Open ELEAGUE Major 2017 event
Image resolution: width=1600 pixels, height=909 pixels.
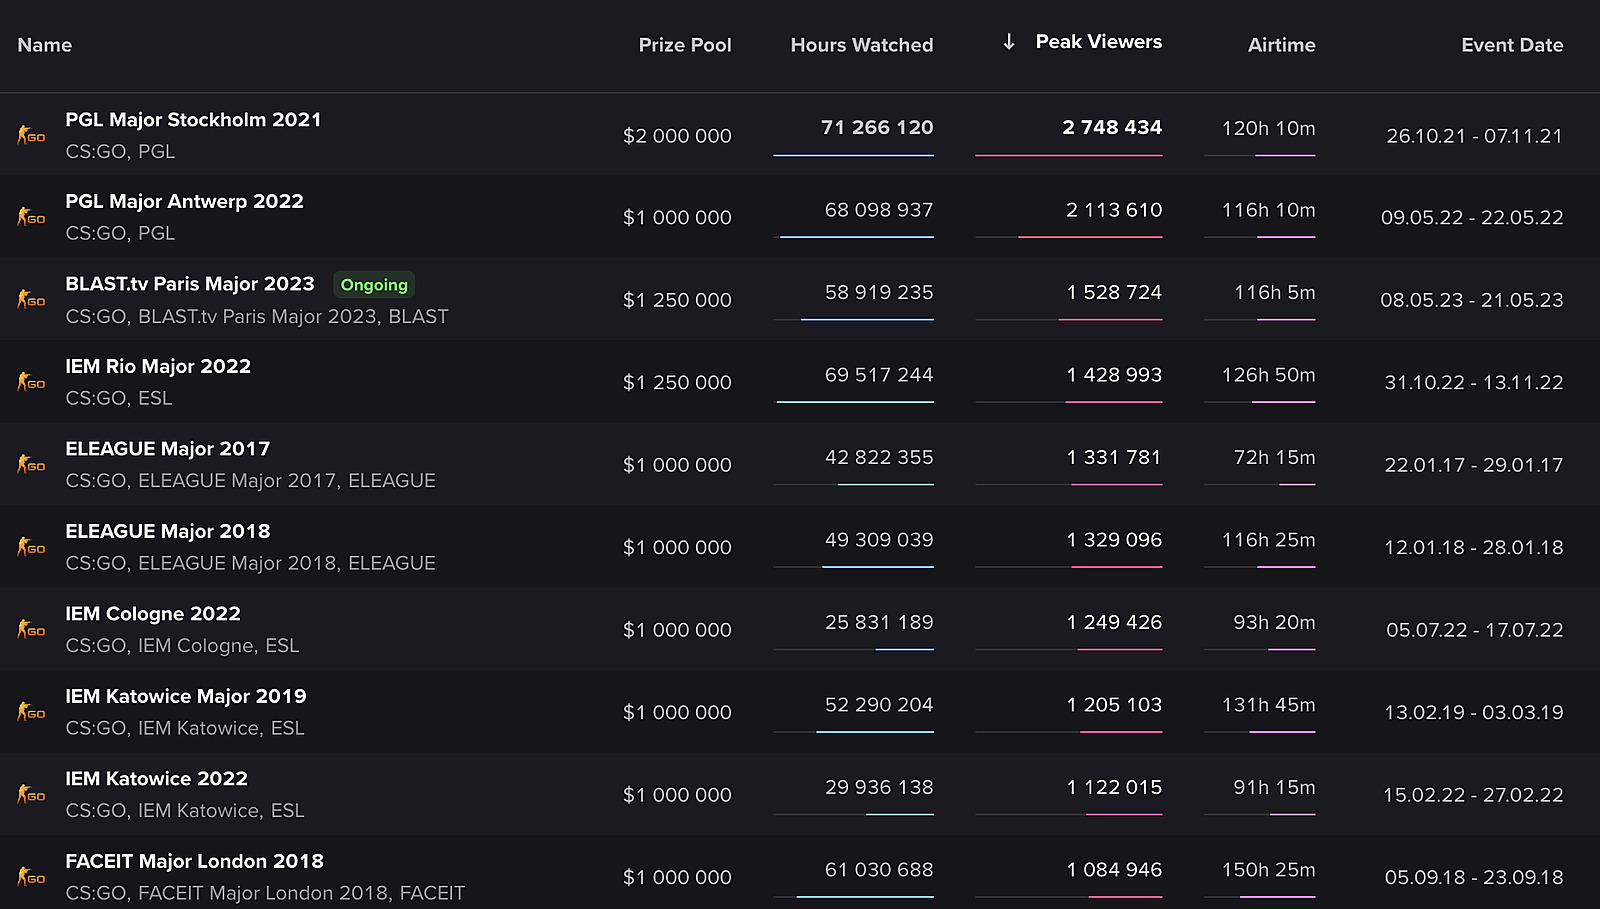tap(168, 449)
